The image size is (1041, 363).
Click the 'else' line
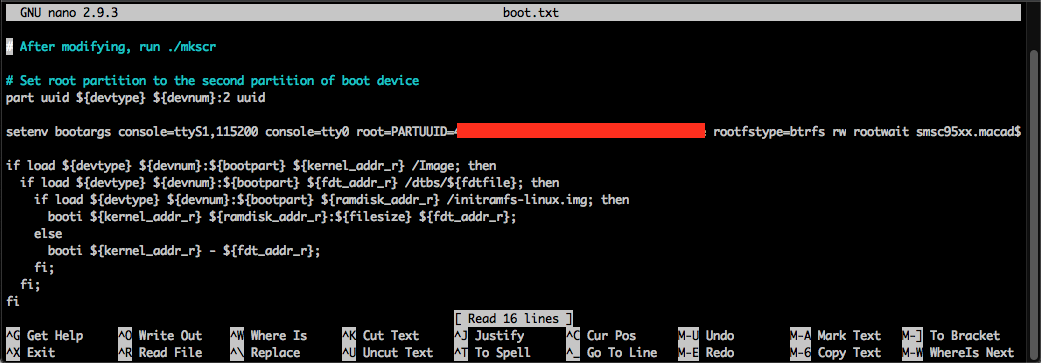tap(47, 234)
